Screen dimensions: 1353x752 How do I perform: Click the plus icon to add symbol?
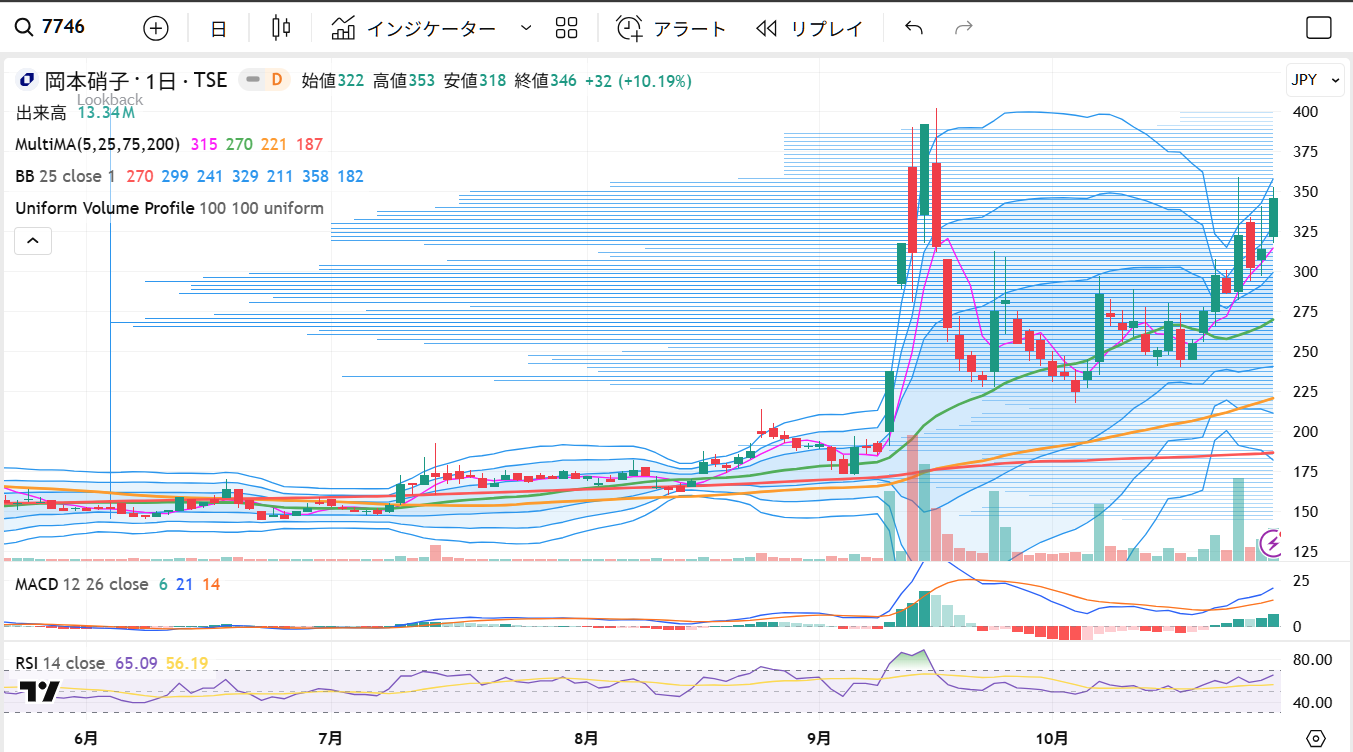pos(156,28)
